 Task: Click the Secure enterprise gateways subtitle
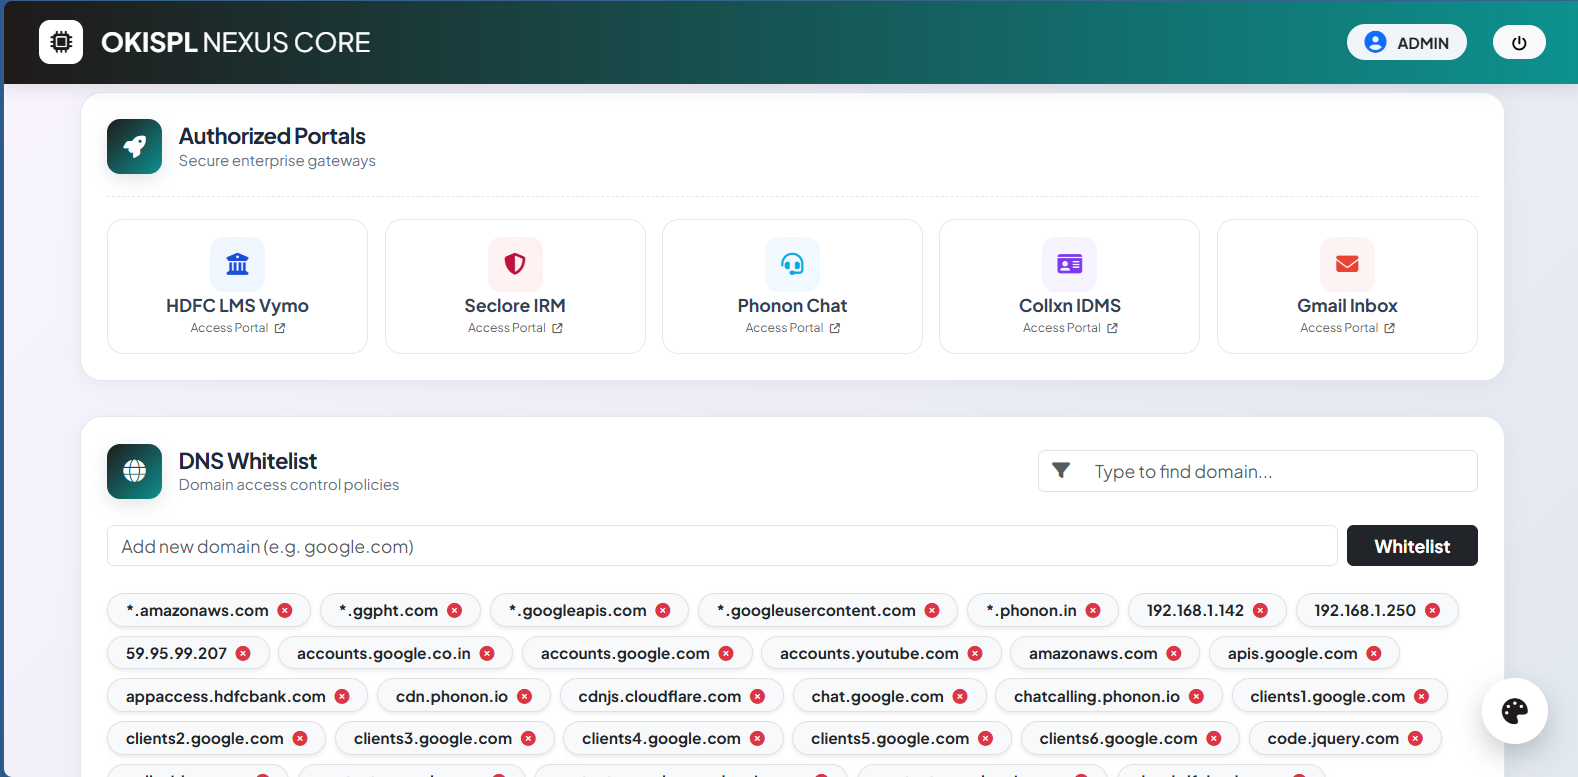click(x=277, y=161)
